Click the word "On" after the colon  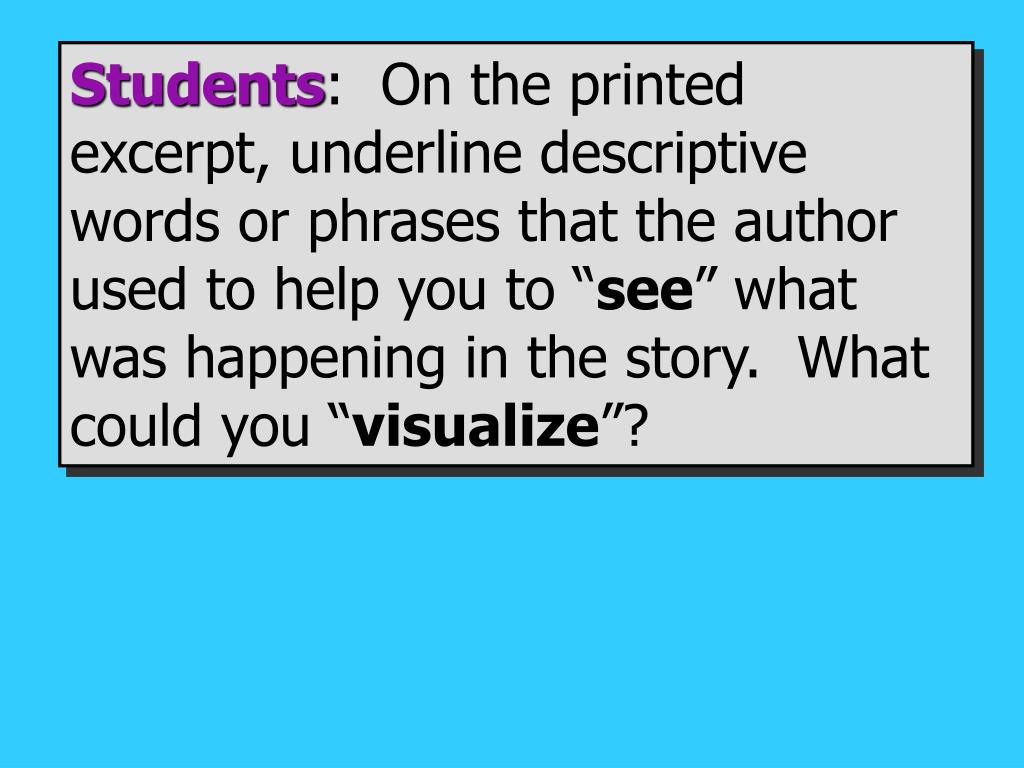415,86
